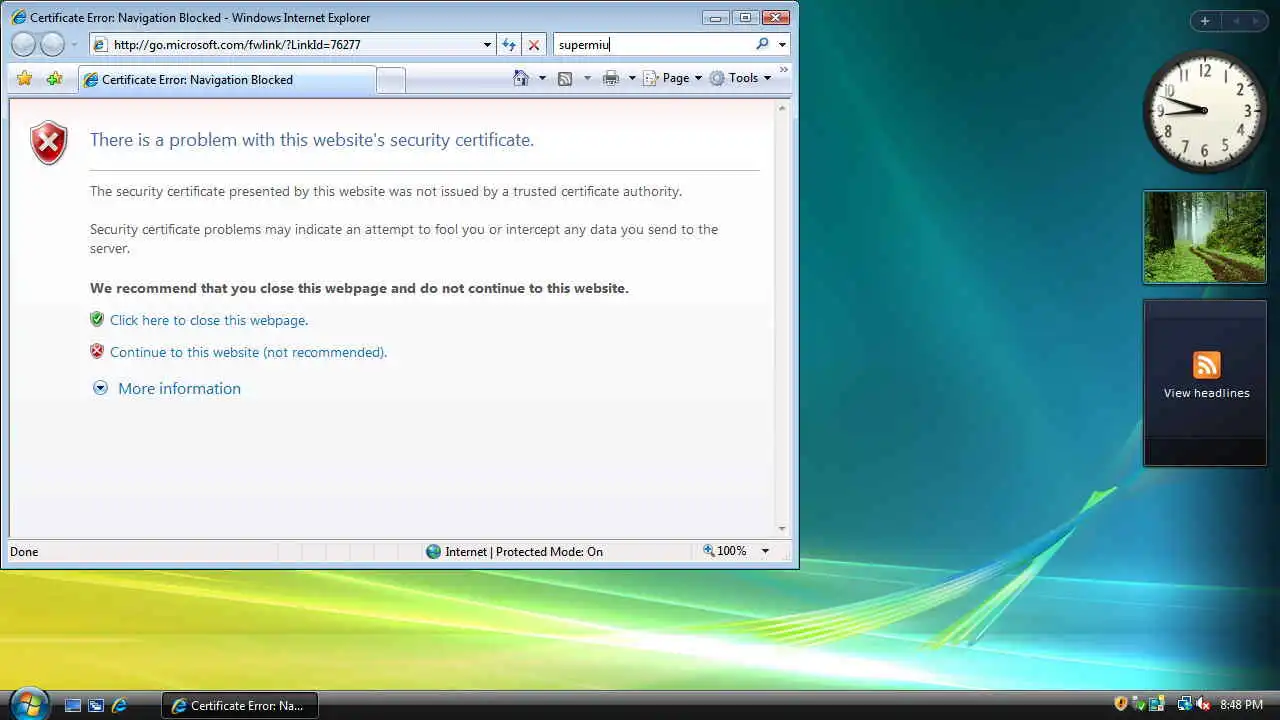Open the zoom level dropdown arrow
The width and height of the screenshot is (1280, 720).
[x=765, y=551]
